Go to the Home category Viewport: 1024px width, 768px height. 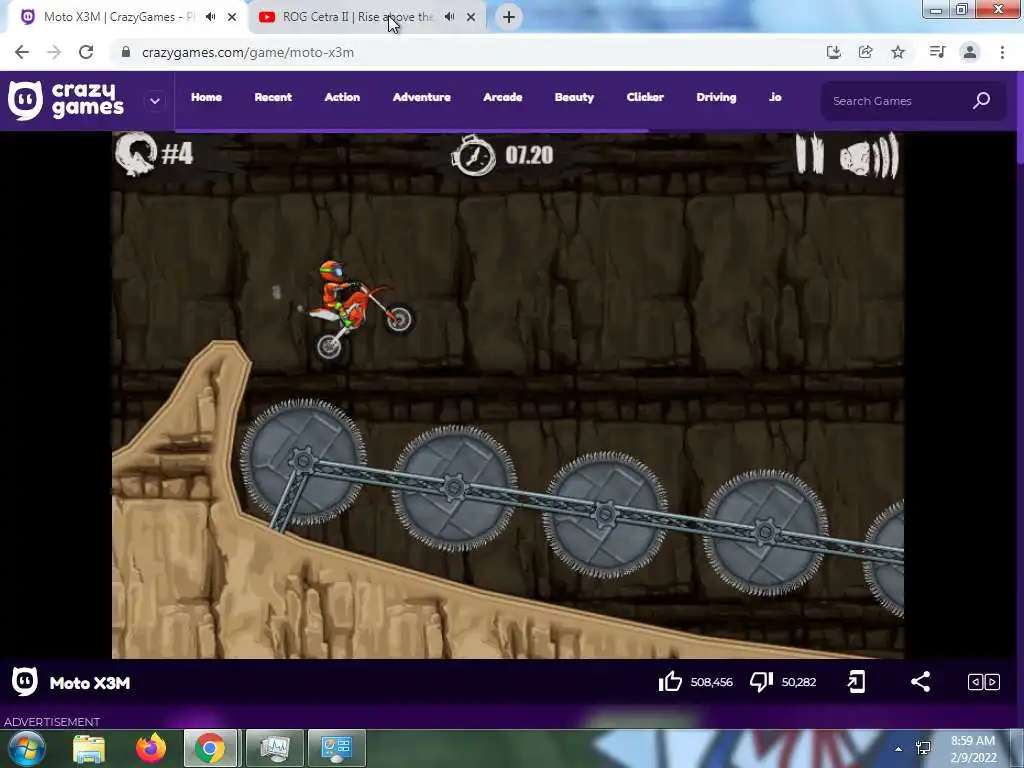pos(206,97)
